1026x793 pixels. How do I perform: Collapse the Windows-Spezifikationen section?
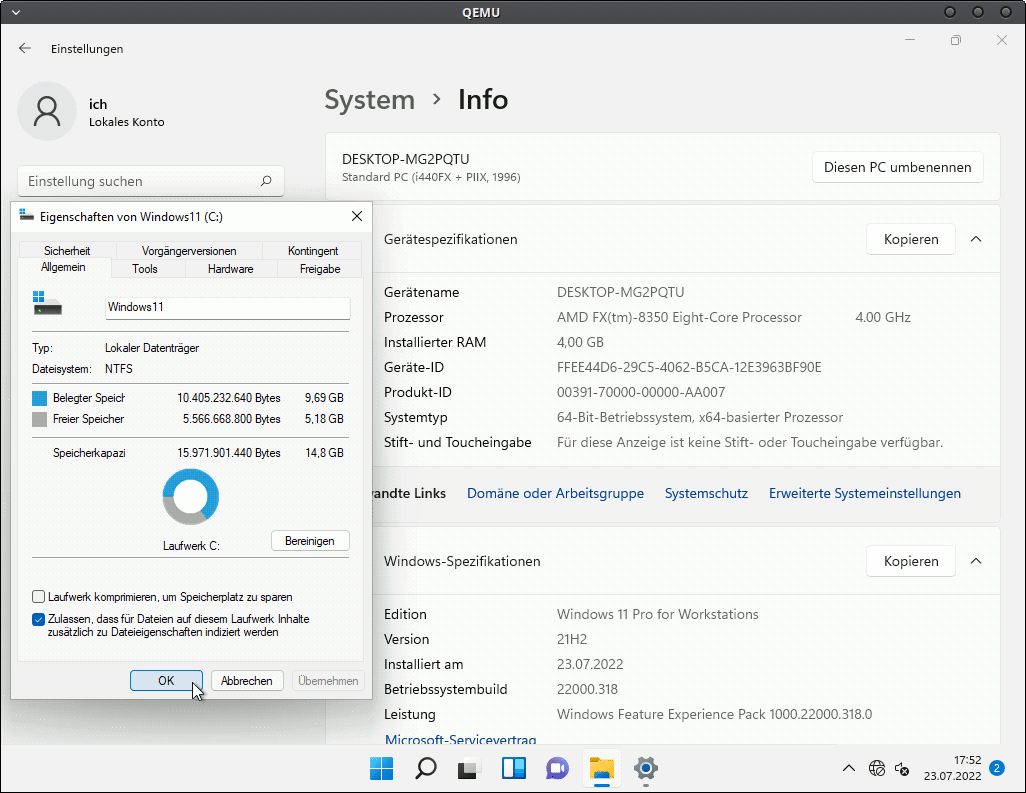[976, 561]
